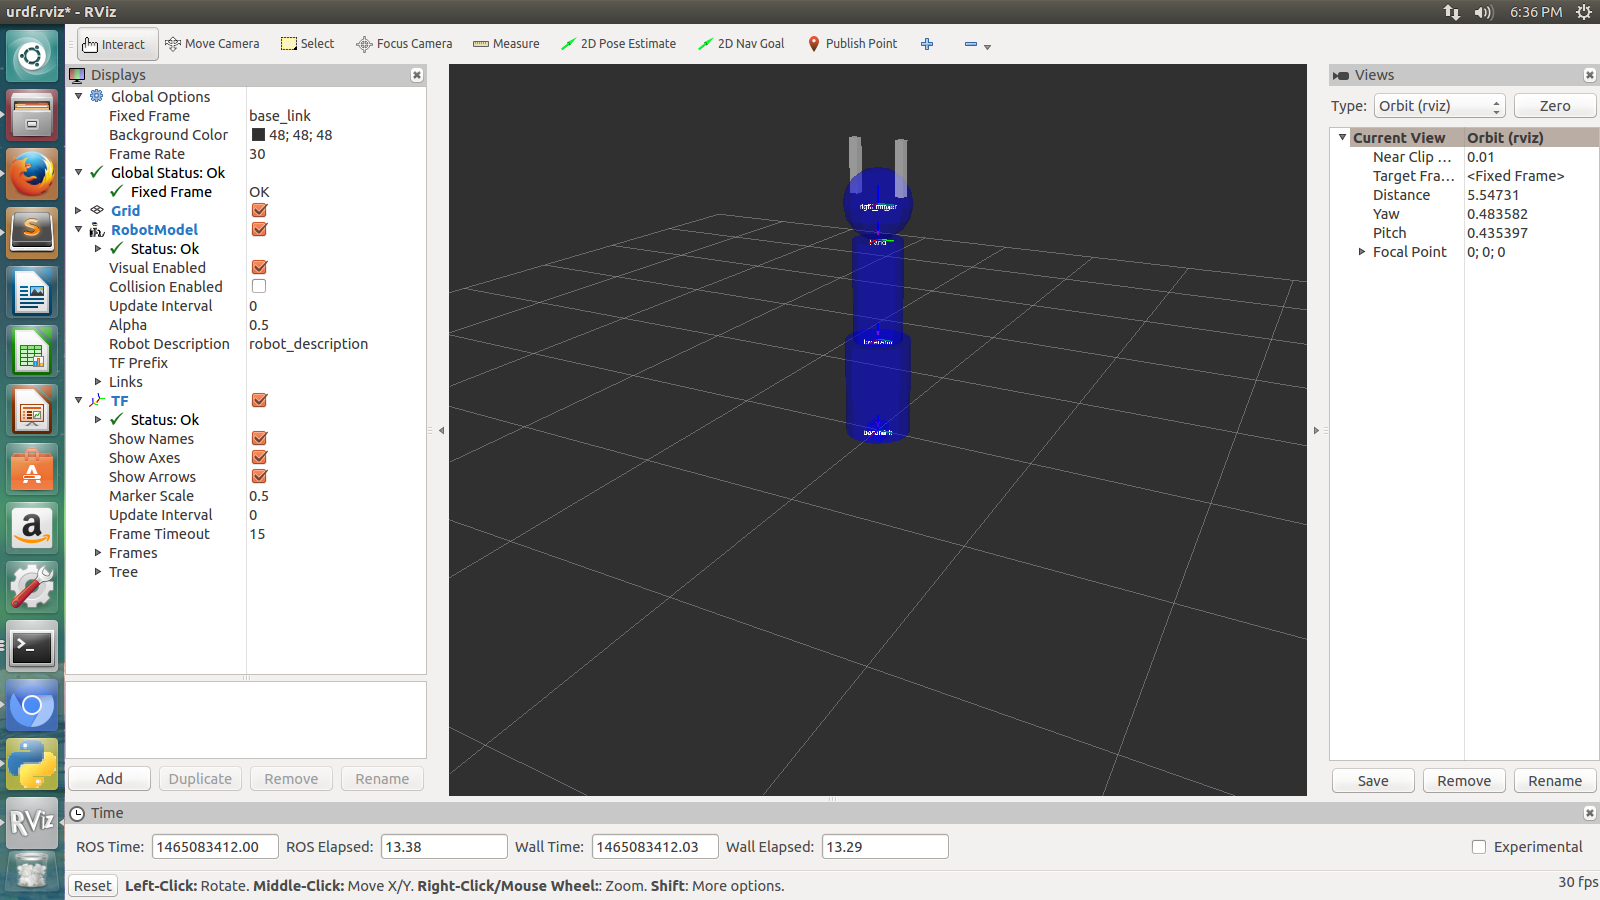Click Remove in Views panel
This screenshot has height=900, width=1600.
coord(1464,781)
